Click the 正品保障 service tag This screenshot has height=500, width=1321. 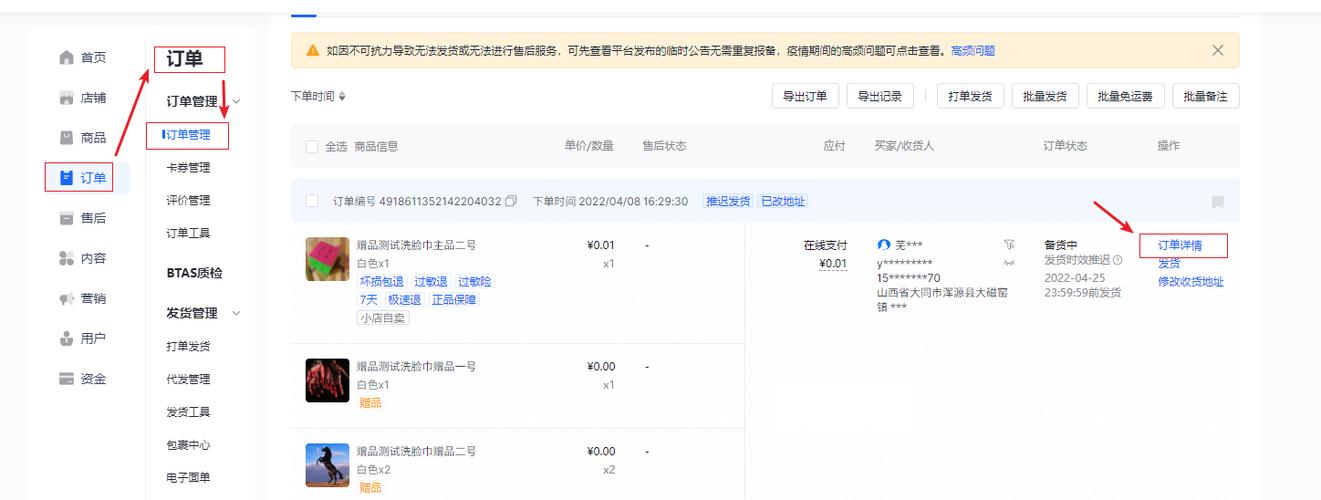454,299
